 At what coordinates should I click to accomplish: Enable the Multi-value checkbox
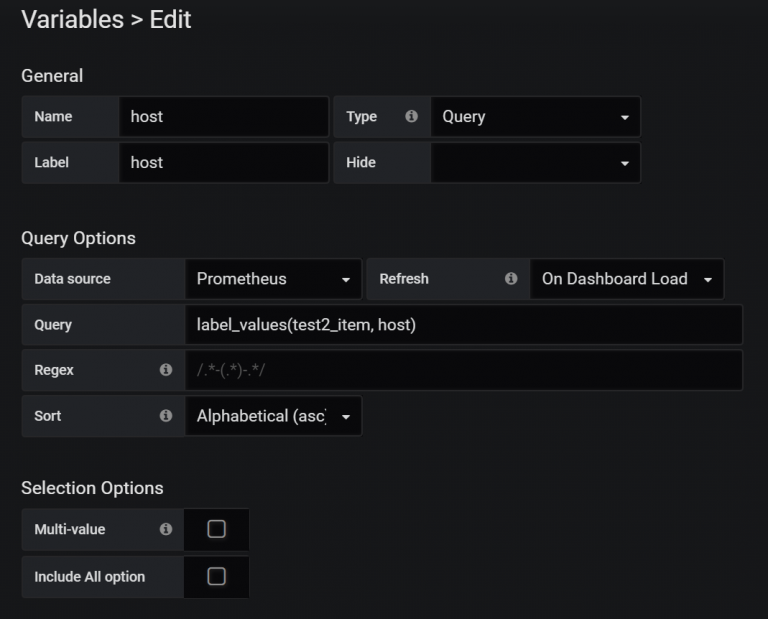coord(216,529)
